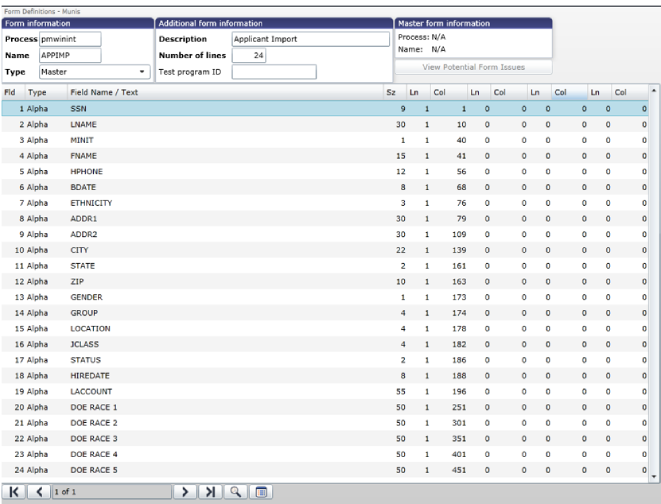Open the search magnifier tool
This screenshot has width=661, height=504.
point(236,492)
